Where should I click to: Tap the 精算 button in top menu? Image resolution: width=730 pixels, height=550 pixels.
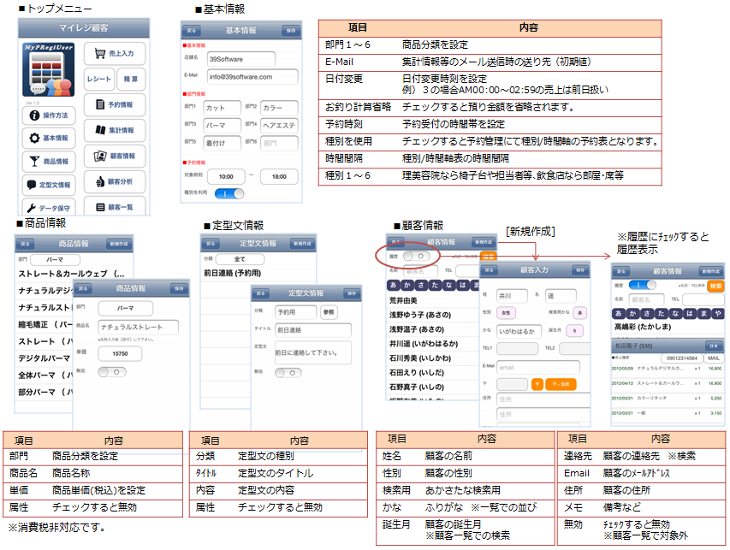click(131, 79)
